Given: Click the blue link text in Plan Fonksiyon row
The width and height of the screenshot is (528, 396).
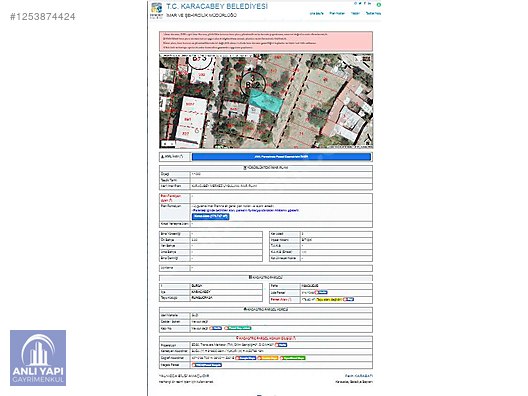Looking at the screenshot, I should point(245,210).
